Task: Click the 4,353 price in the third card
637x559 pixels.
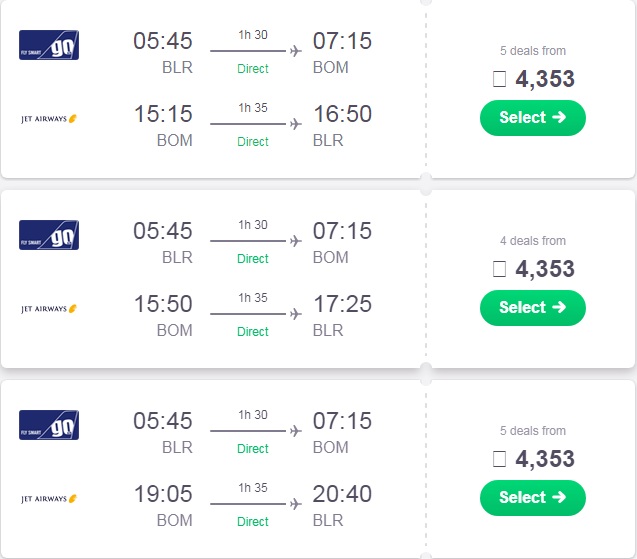Action: (x=545, y=459)
